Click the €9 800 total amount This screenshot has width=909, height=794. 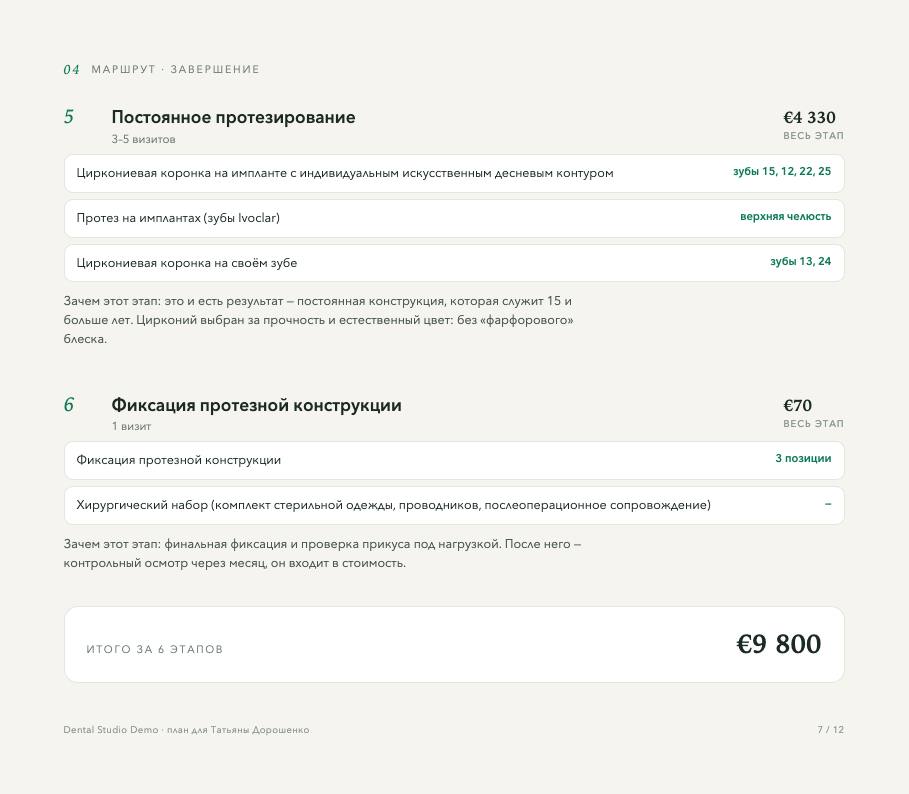779,644
